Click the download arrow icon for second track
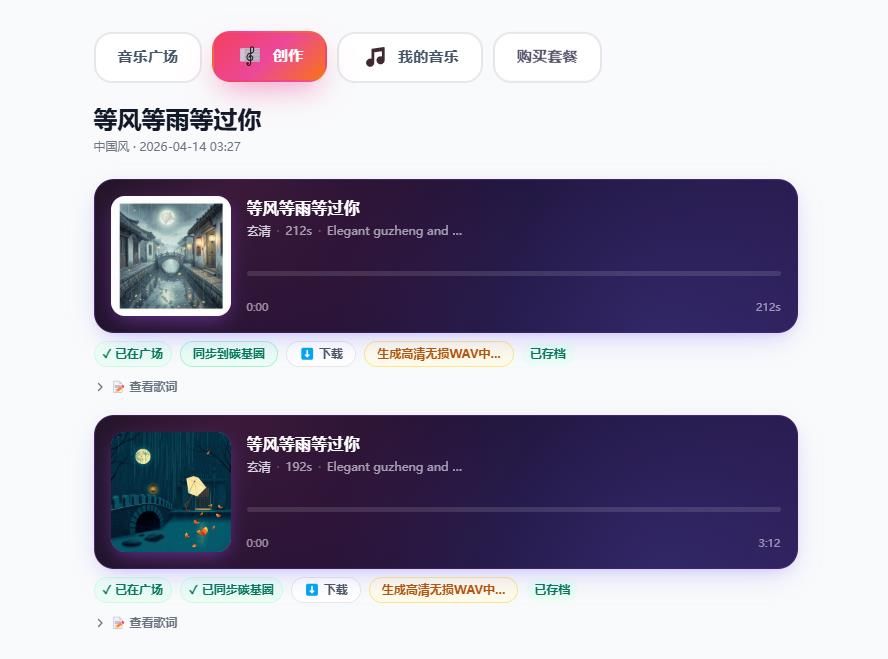 pyautogui.click(x=311, y=590)
